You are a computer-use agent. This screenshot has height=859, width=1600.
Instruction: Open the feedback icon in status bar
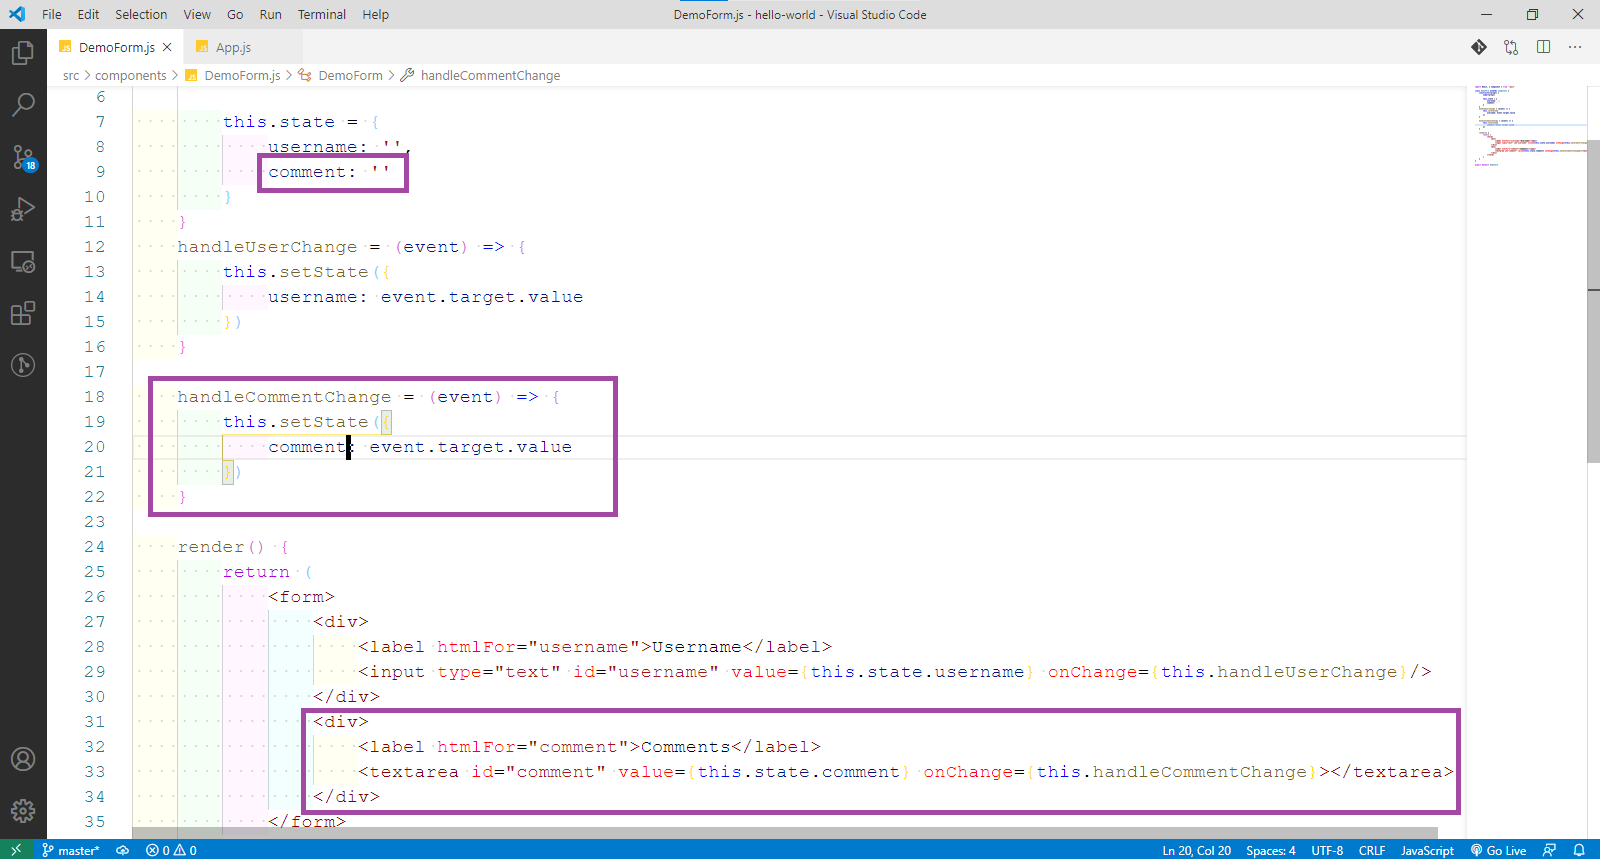tap(1549, 850)
